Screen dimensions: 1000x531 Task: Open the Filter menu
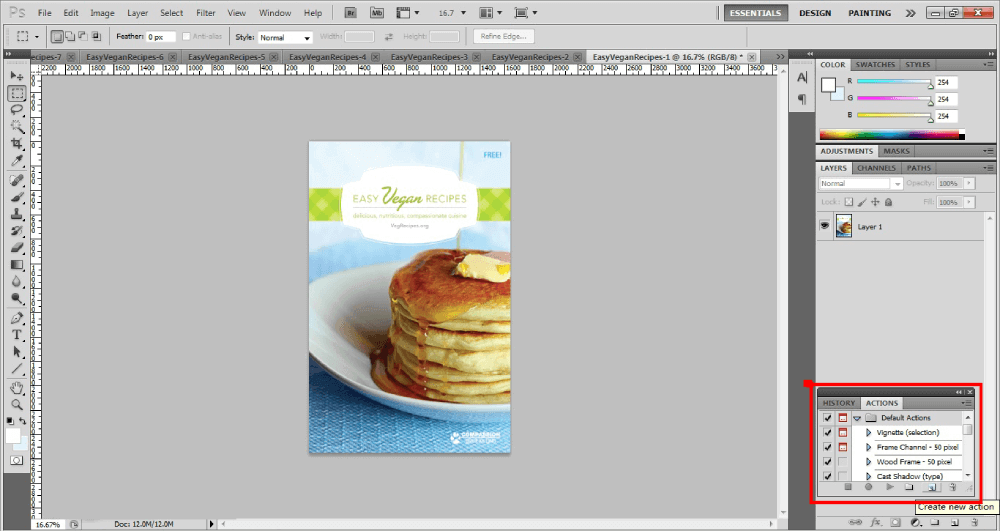click(x=205, y=13)
